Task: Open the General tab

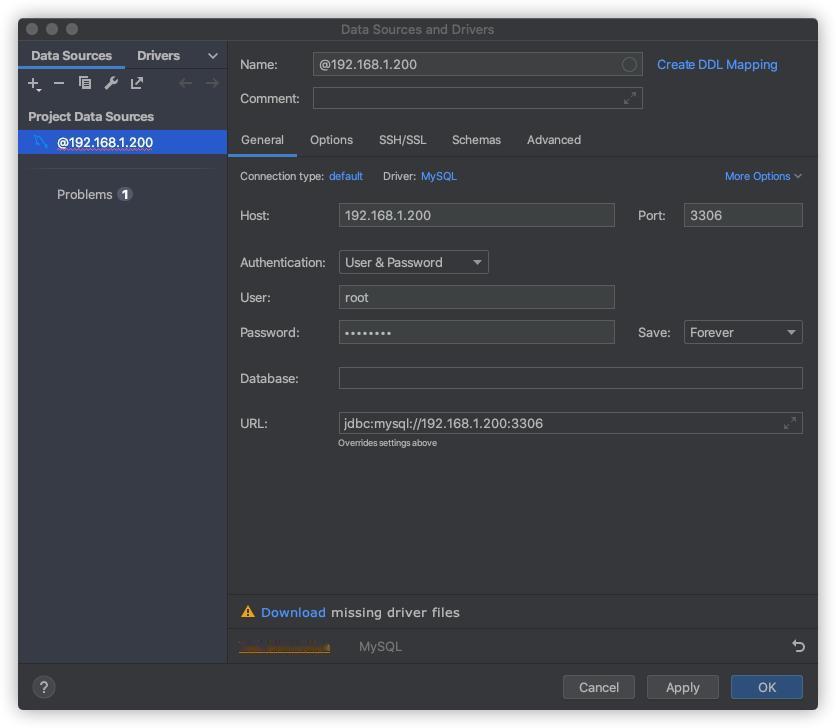Action: (x=262, y=140)
